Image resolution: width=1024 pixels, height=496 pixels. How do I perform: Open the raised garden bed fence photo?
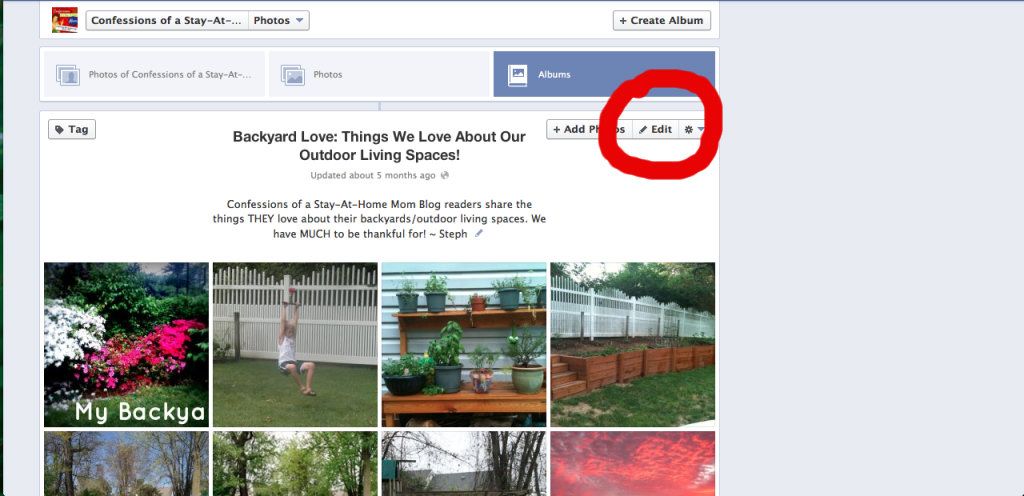633,345
